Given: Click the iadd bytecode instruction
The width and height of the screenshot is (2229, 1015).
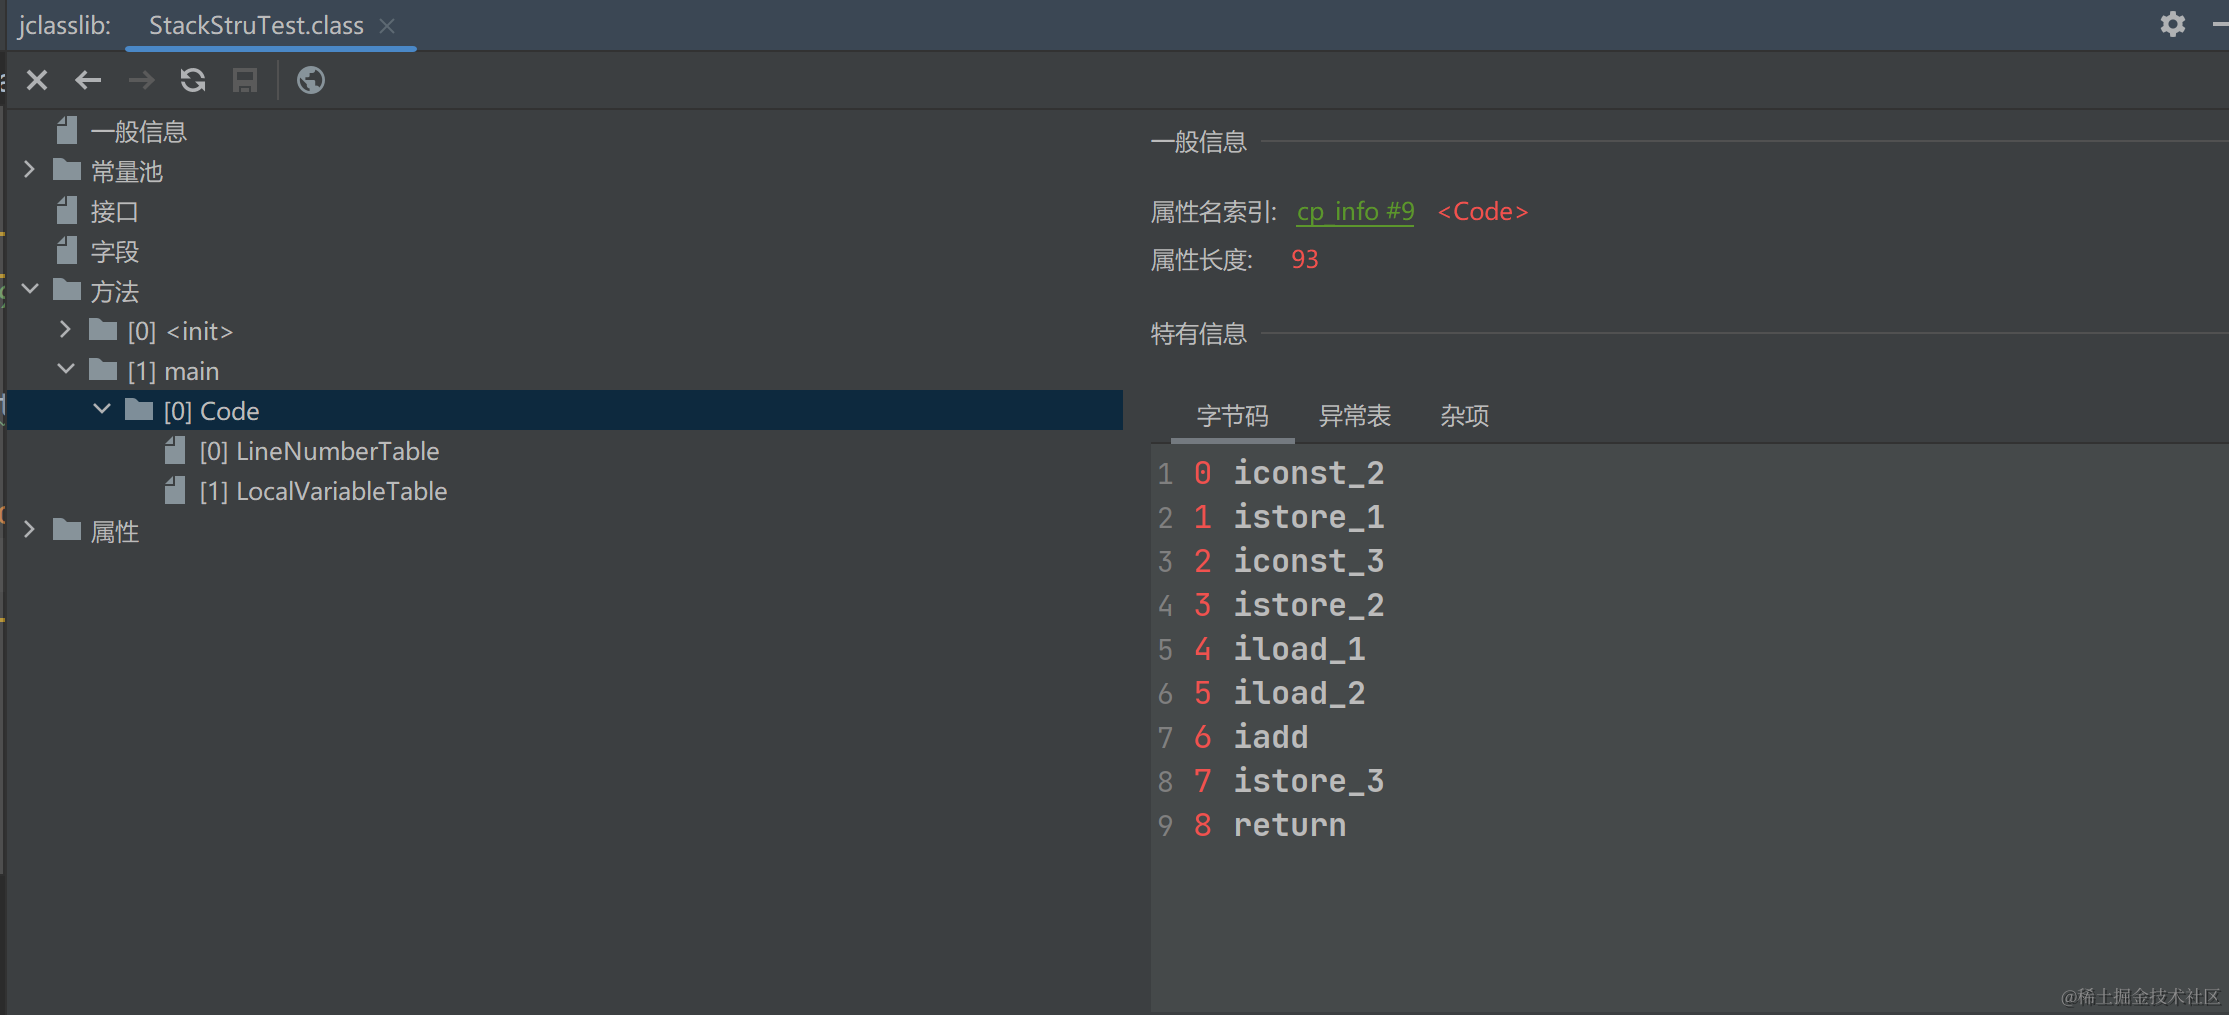Looking at the screenshot, I should coord(1271,737).
